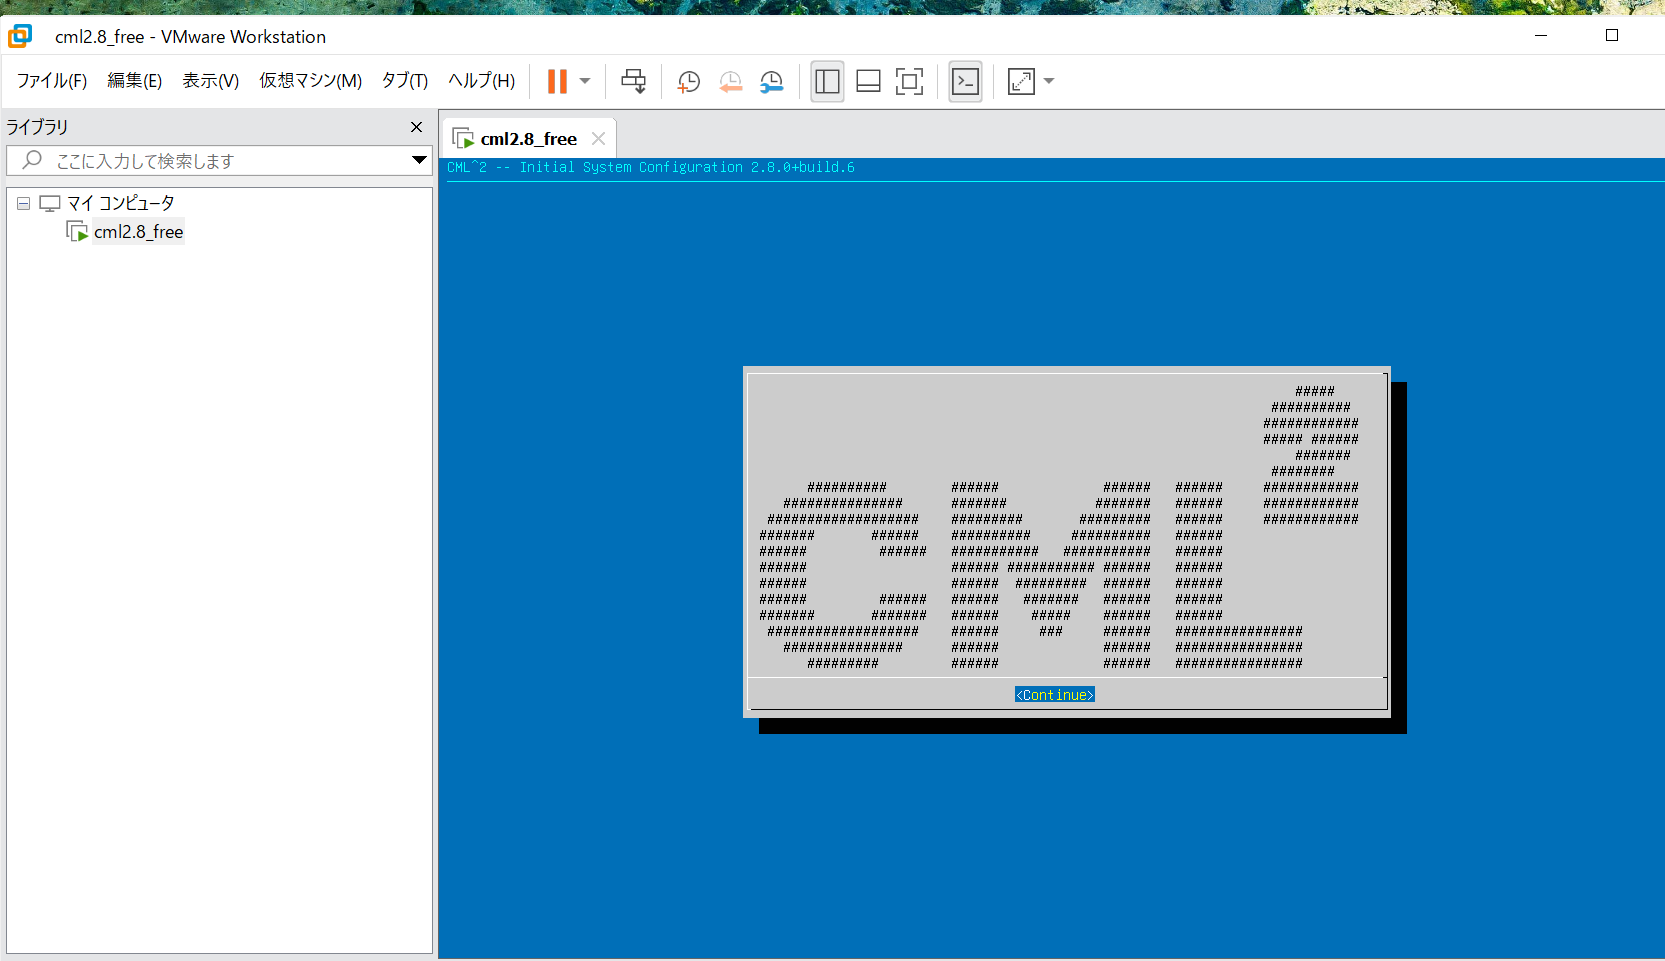The height and width of the screenshot is (961, 1665).
Task: Enter full screen mode icon
Action: (909, 81)
